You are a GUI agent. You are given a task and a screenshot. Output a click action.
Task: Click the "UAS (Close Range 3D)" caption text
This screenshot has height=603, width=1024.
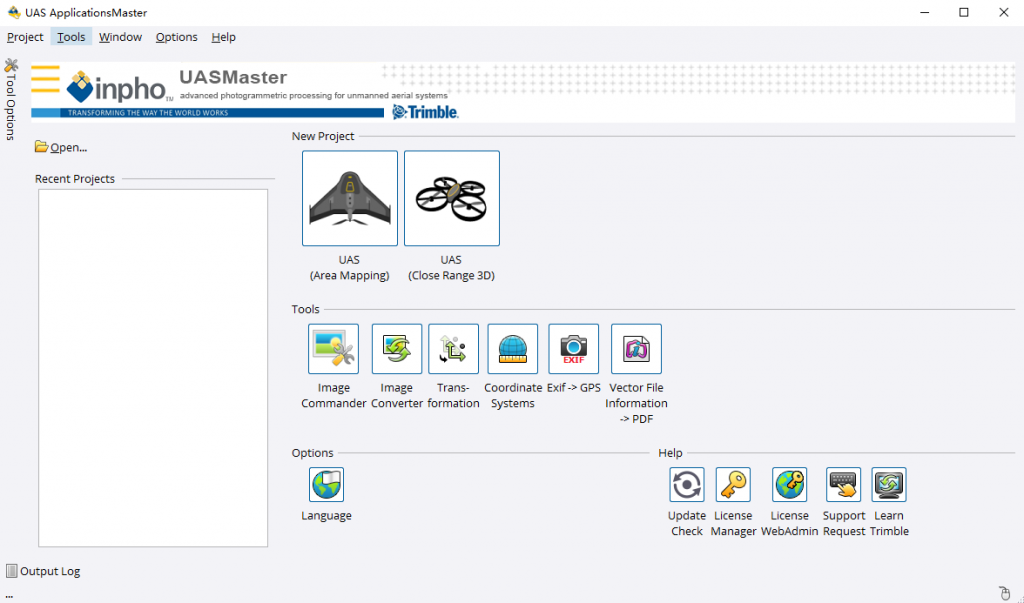(x=451, y=268)
